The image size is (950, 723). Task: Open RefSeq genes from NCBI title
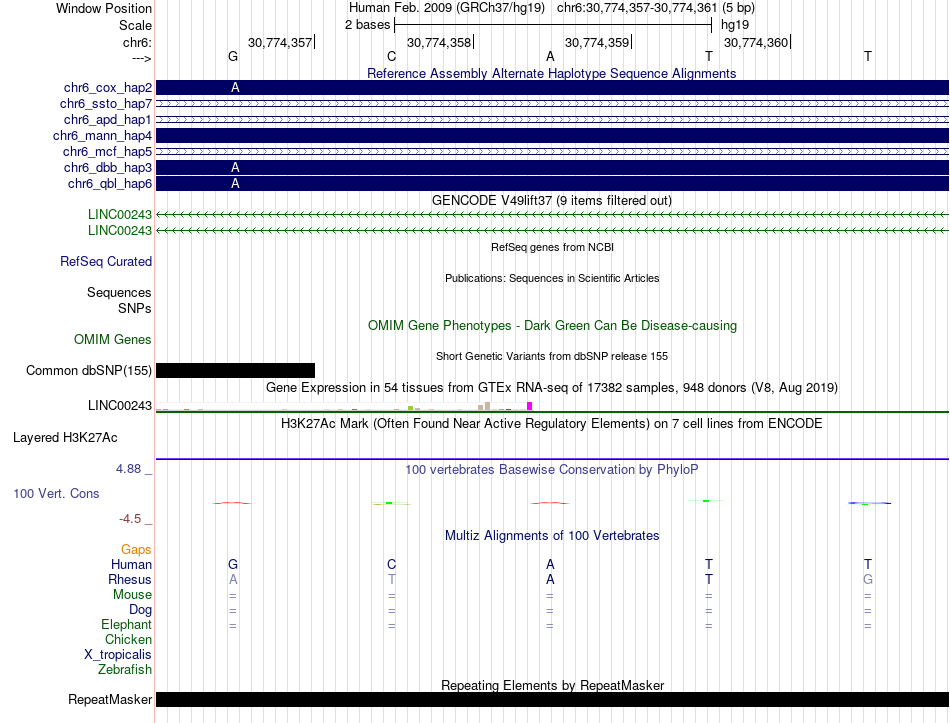click(x=552, y=247)
